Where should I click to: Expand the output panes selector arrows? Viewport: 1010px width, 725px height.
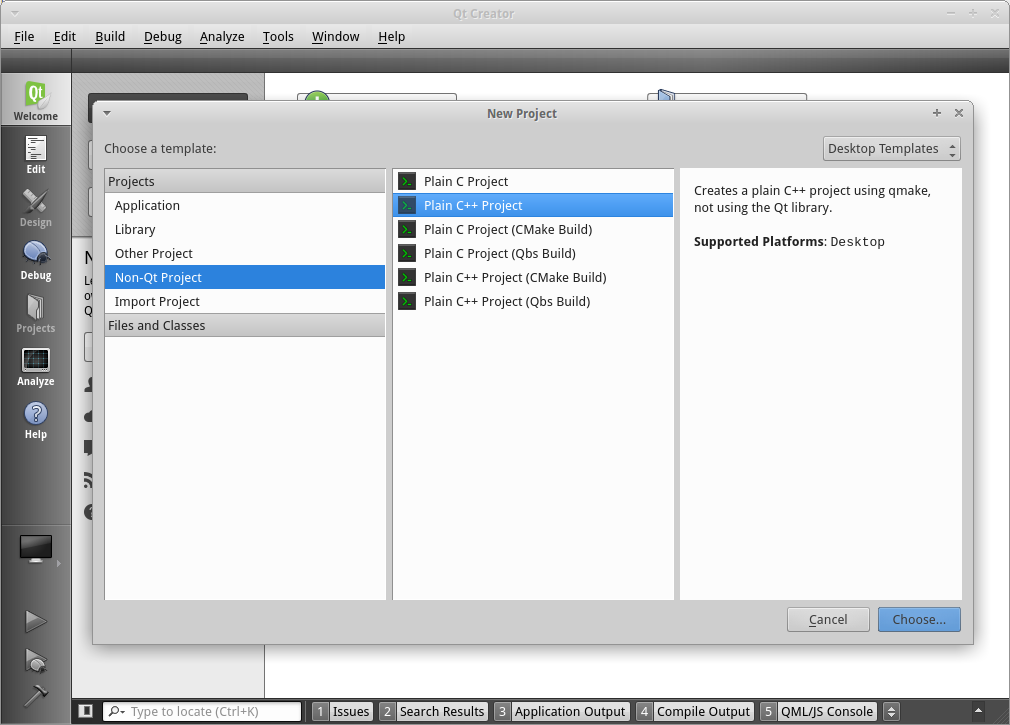[x=892, y=712]
